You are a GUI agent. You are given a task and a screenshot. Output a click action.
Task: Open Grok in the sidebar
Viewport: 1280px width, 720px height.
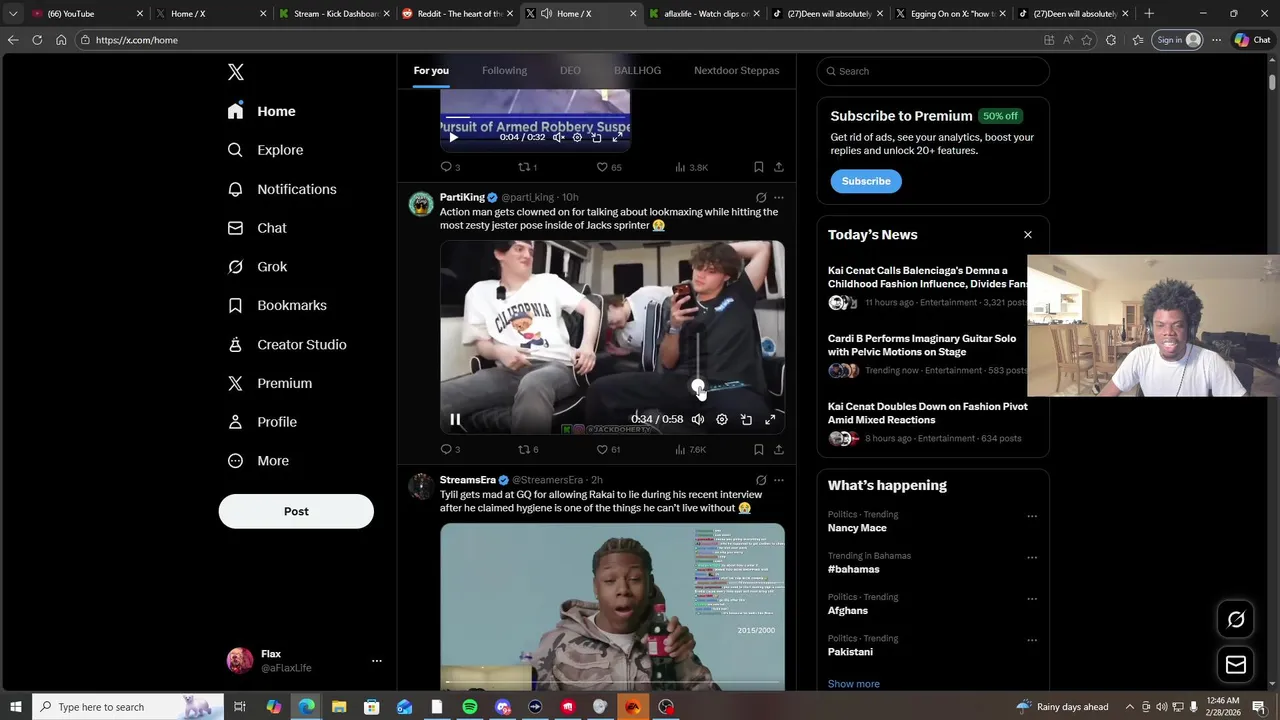pos(257,267)
